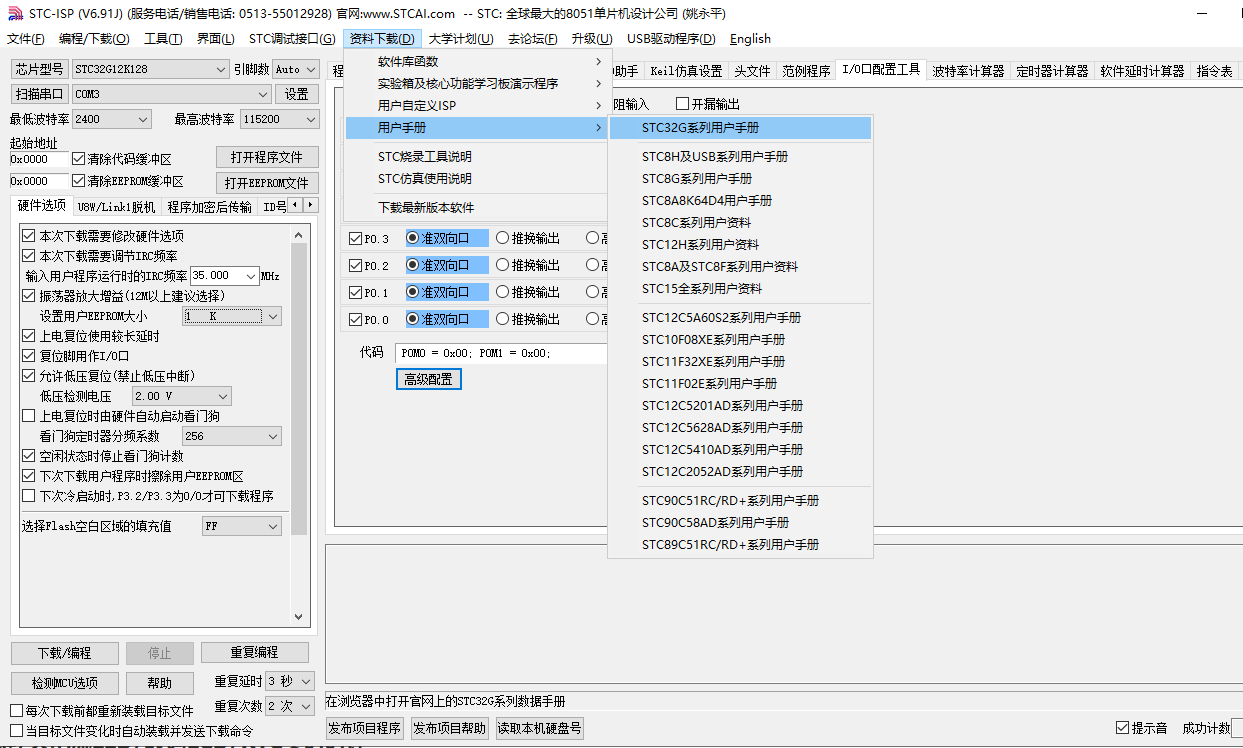Toggle 本次下载需要修改硬件选项 checkbox

point(28,236)
